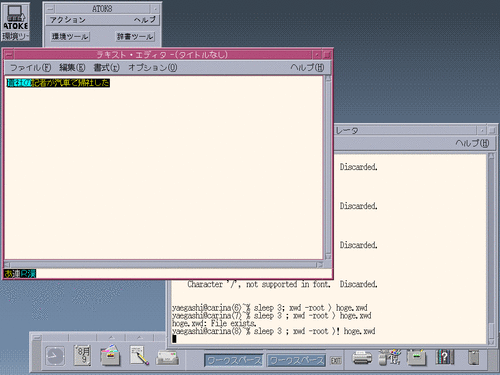The image size is (500, 375).
Task: Open the 編集(E) menu in the text editor
Action: click(x=72, y=68)
